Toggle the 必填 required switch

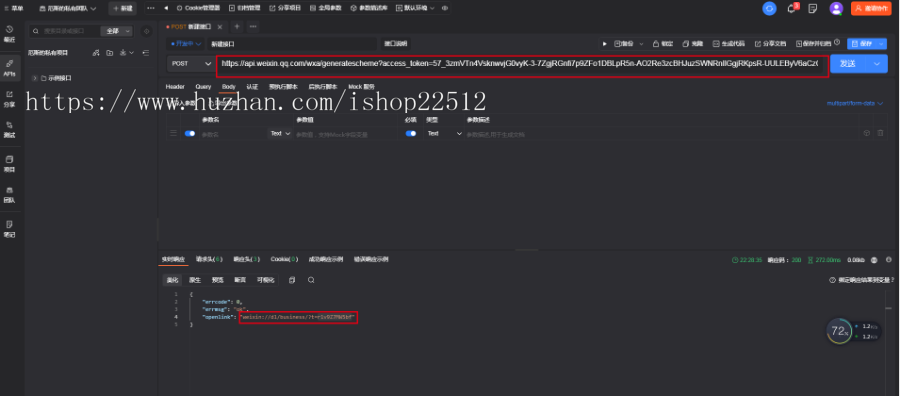[411, 133]
